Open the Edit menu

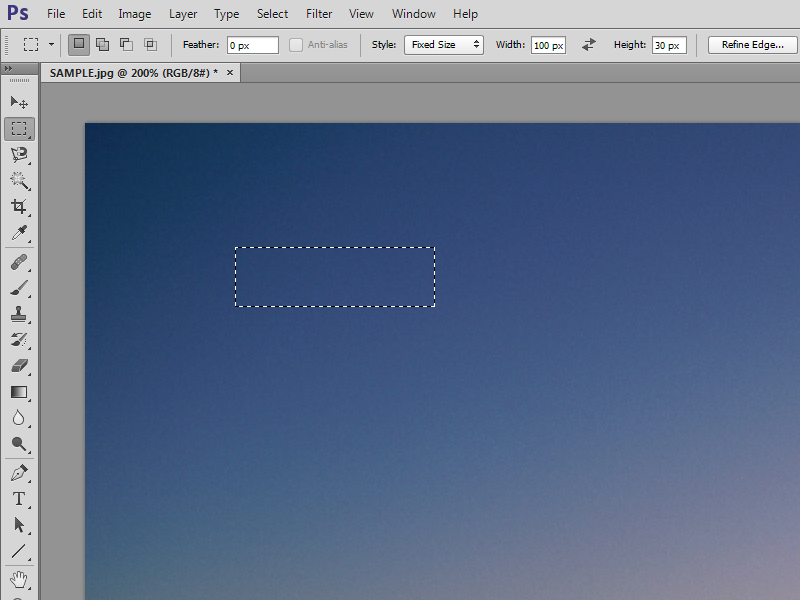92,14
